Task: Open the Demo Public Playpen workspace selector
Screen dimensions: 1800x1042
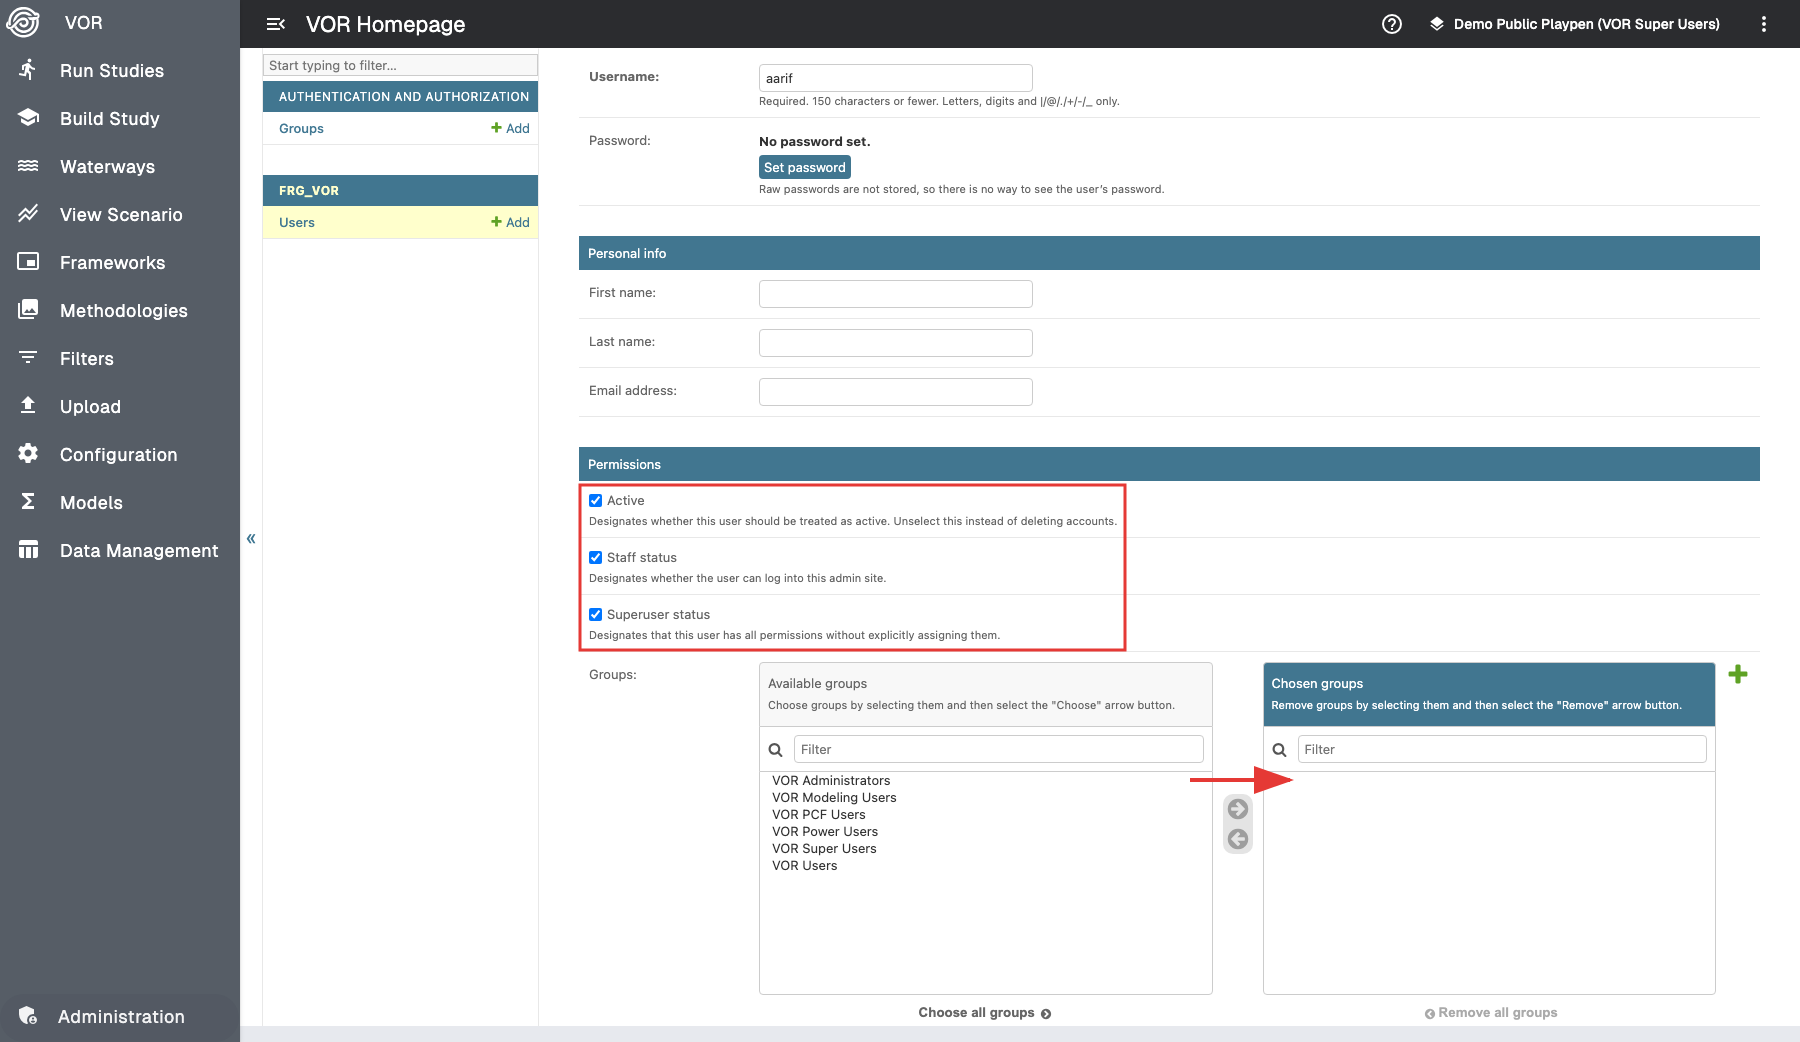Action: tap(1574, 24)
